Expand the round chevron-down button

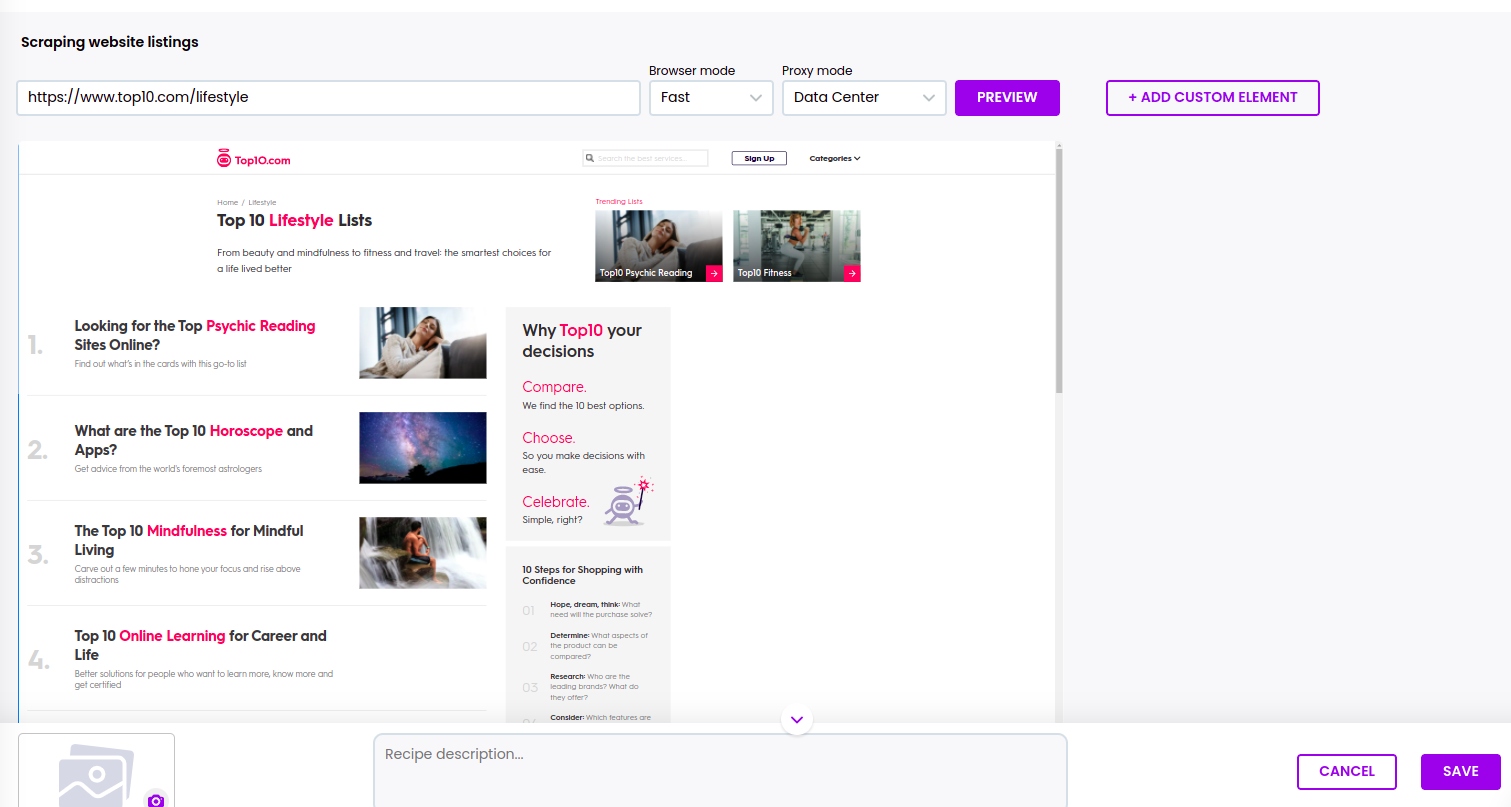pyautogui.click(x=797, y=719)
